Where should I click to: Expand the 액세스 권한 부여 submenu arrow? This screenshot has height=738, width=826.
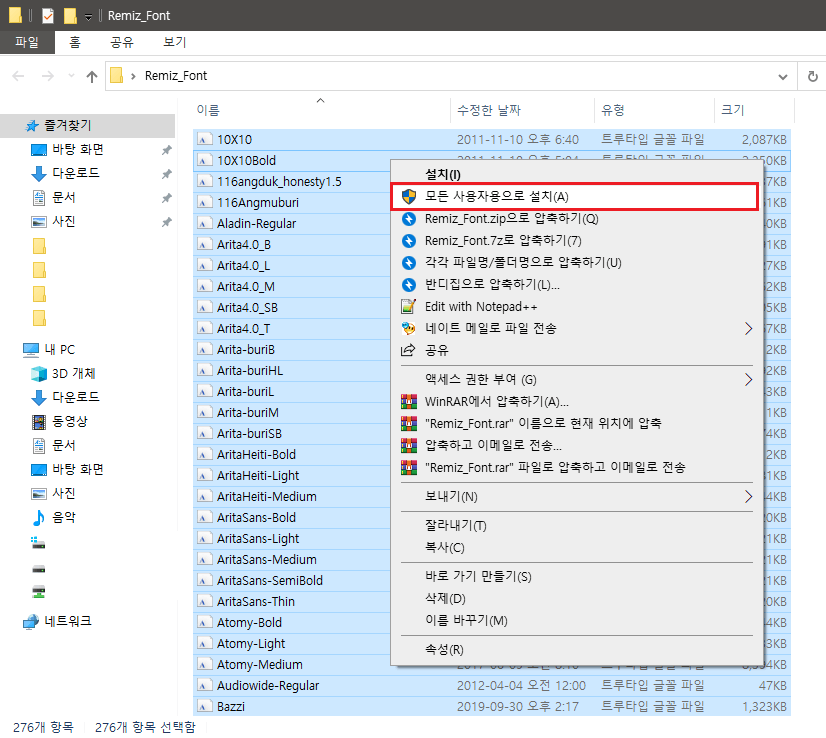748,379
